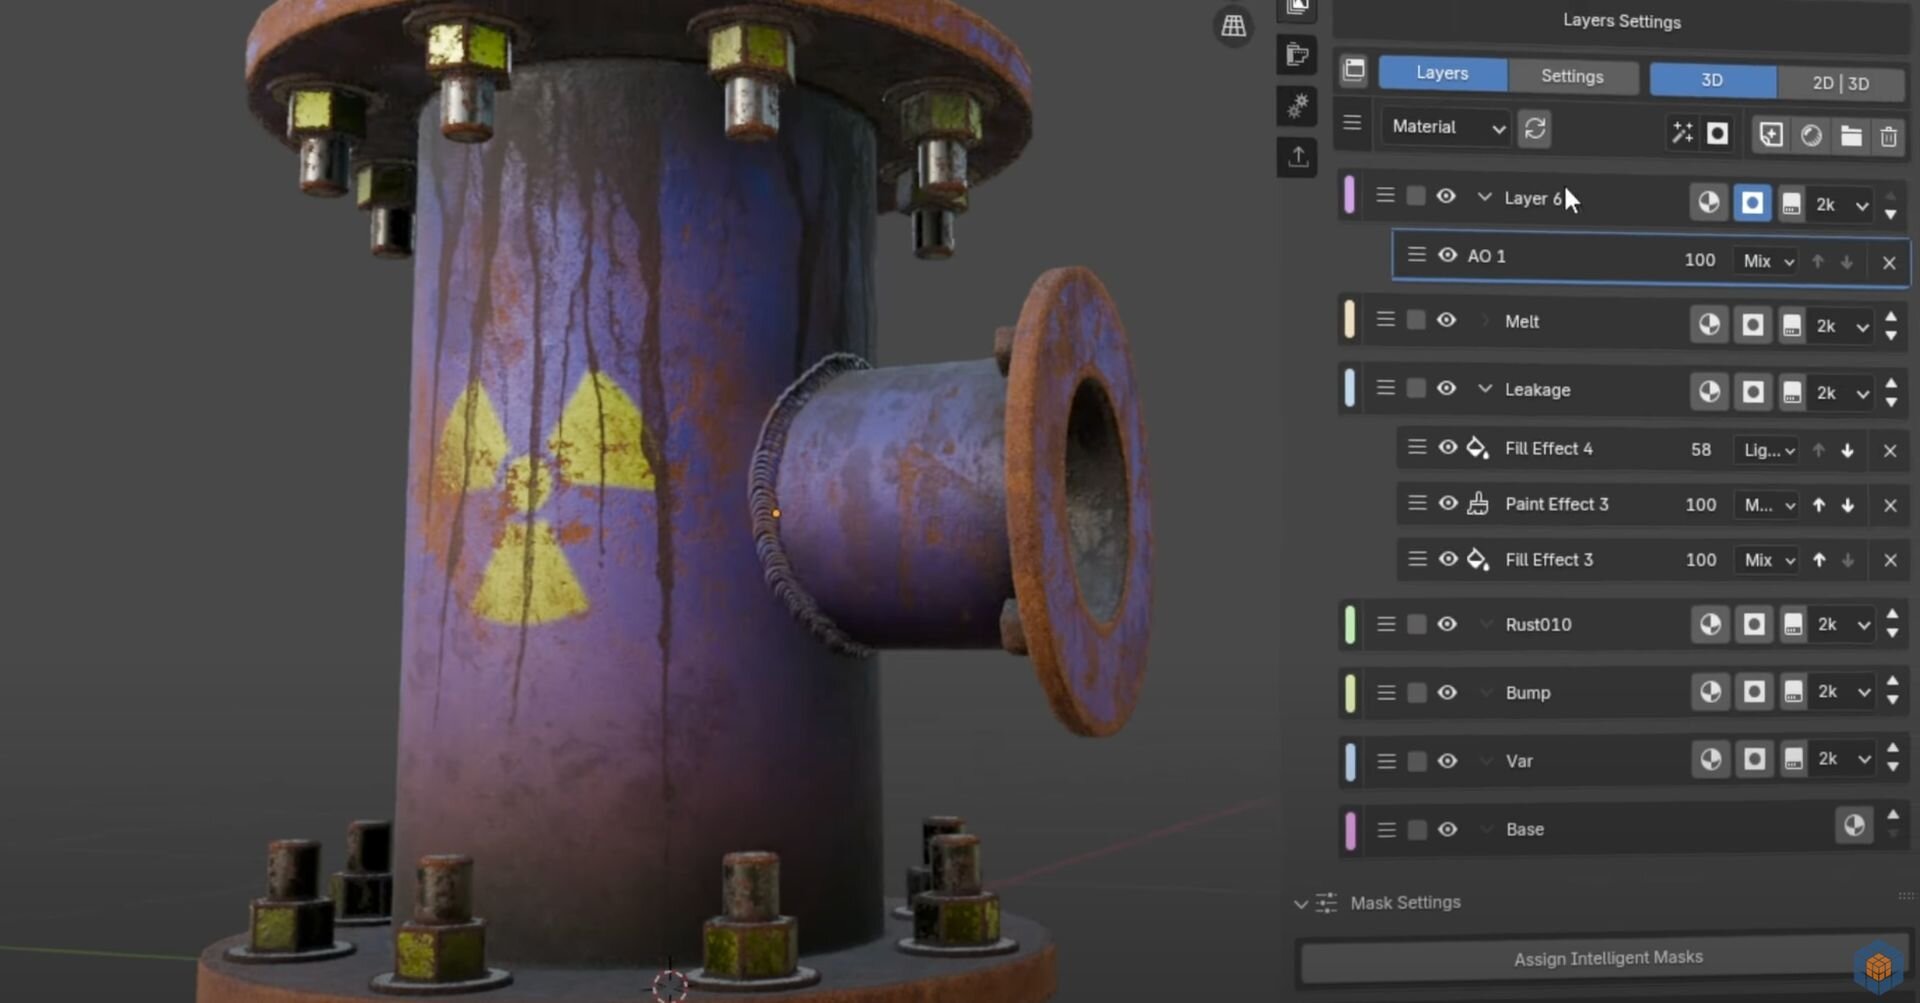
Task: Select the 3D view mode tab
Action: point(1712,80)
